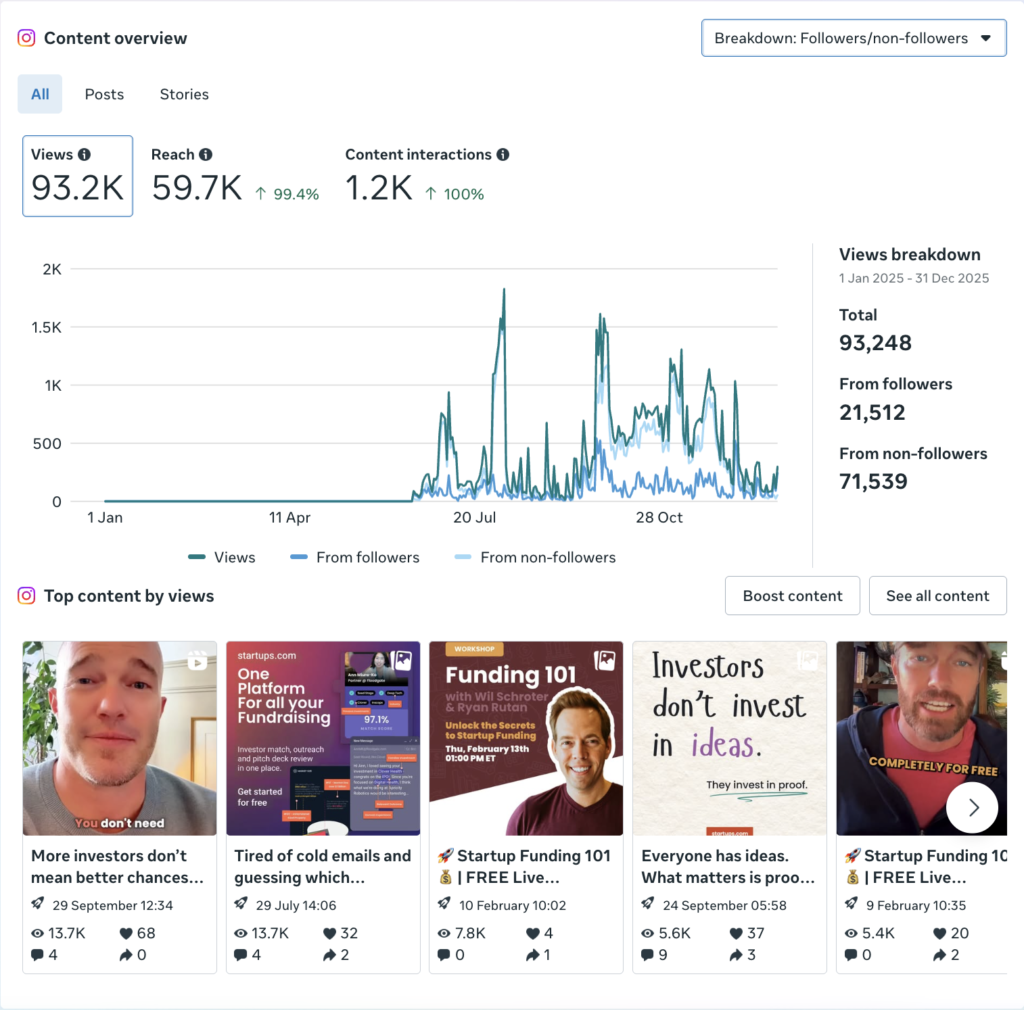Switch to the Posts tab

click(104, 94)
